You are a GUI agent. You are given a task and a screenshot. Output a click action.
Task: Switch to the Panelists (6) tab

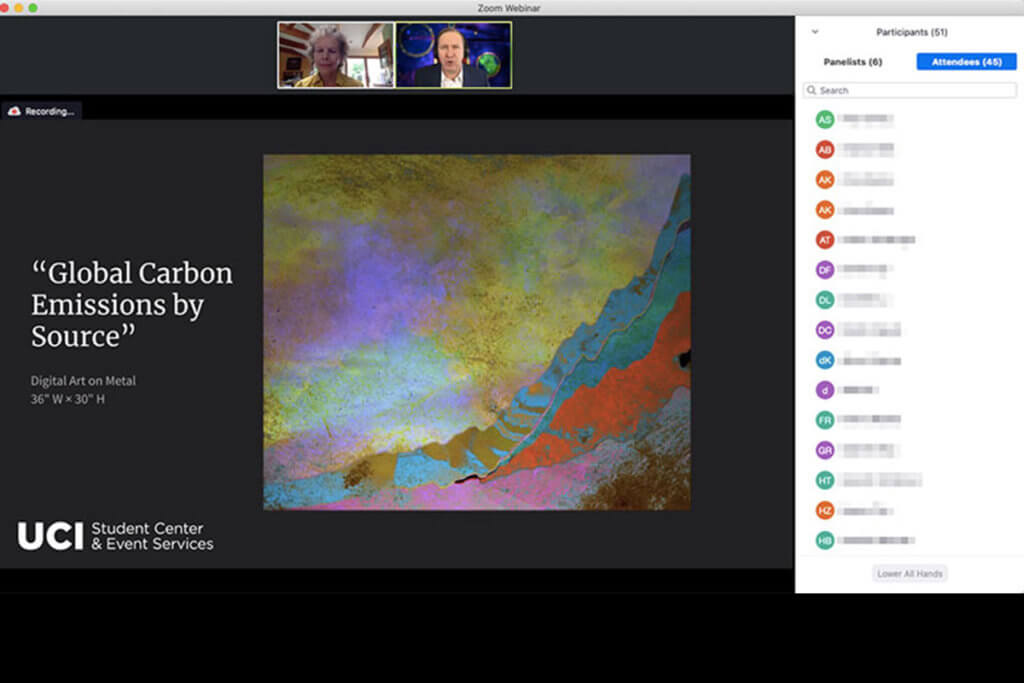tap(852, 62)
